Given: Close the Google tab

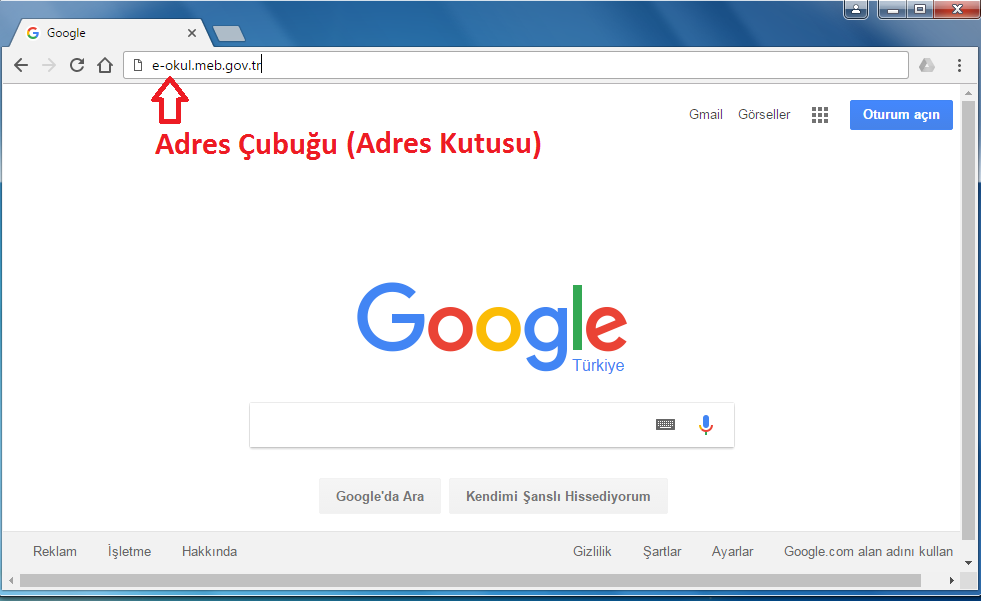Looking at the screenshot, I should coord(191,33).
